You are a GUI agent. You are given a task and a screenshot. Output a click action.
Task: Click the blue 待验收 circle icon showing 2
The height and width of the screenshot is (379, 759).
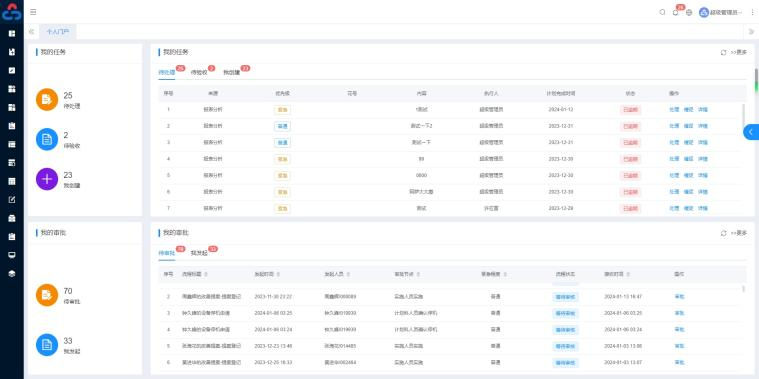coord(47,139)
